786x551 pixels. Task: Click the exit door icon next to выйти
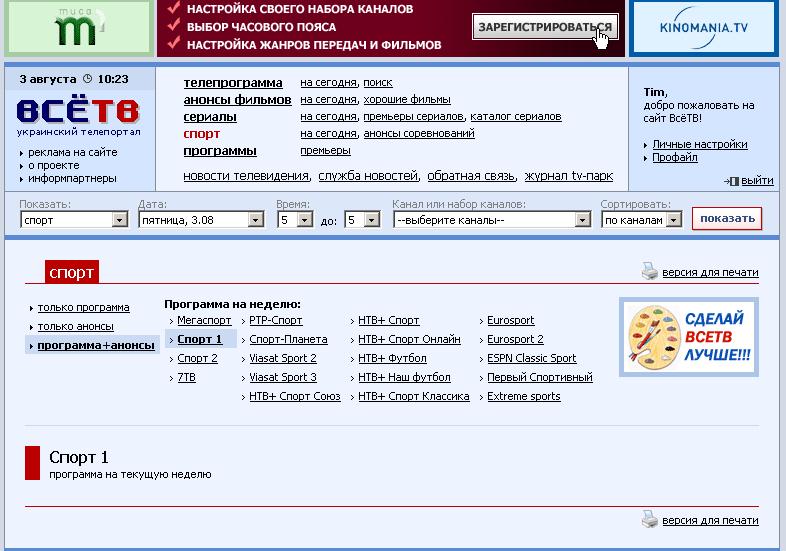[731, 181]
